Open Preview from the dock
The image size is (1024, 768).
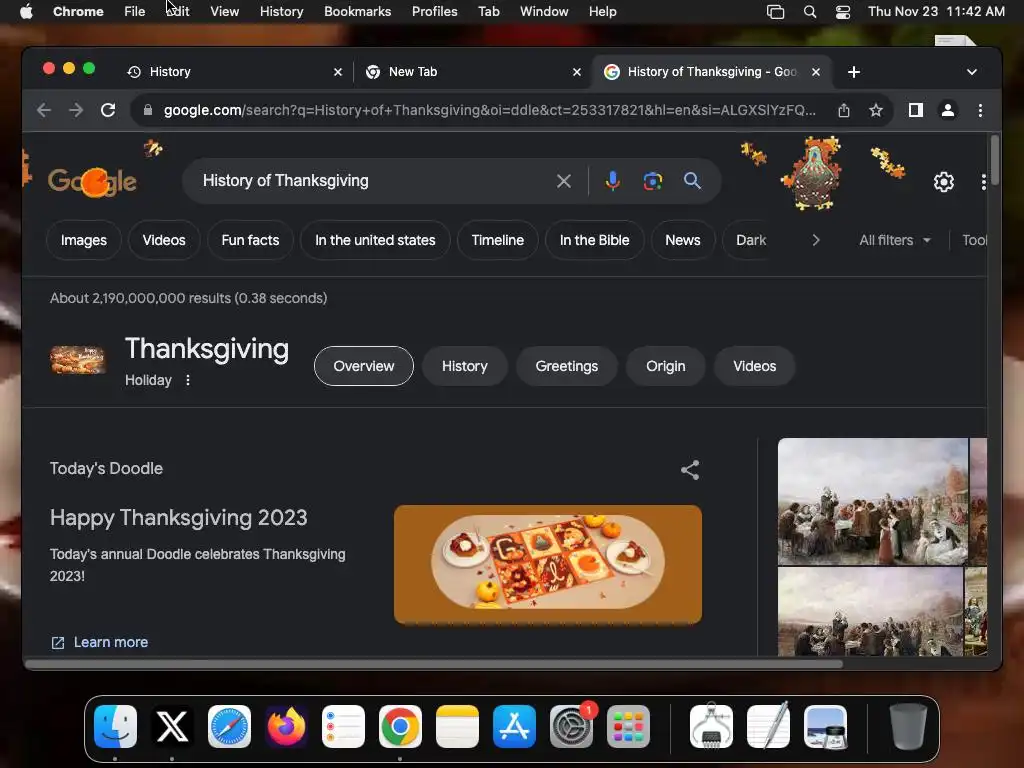pos(825,726)
